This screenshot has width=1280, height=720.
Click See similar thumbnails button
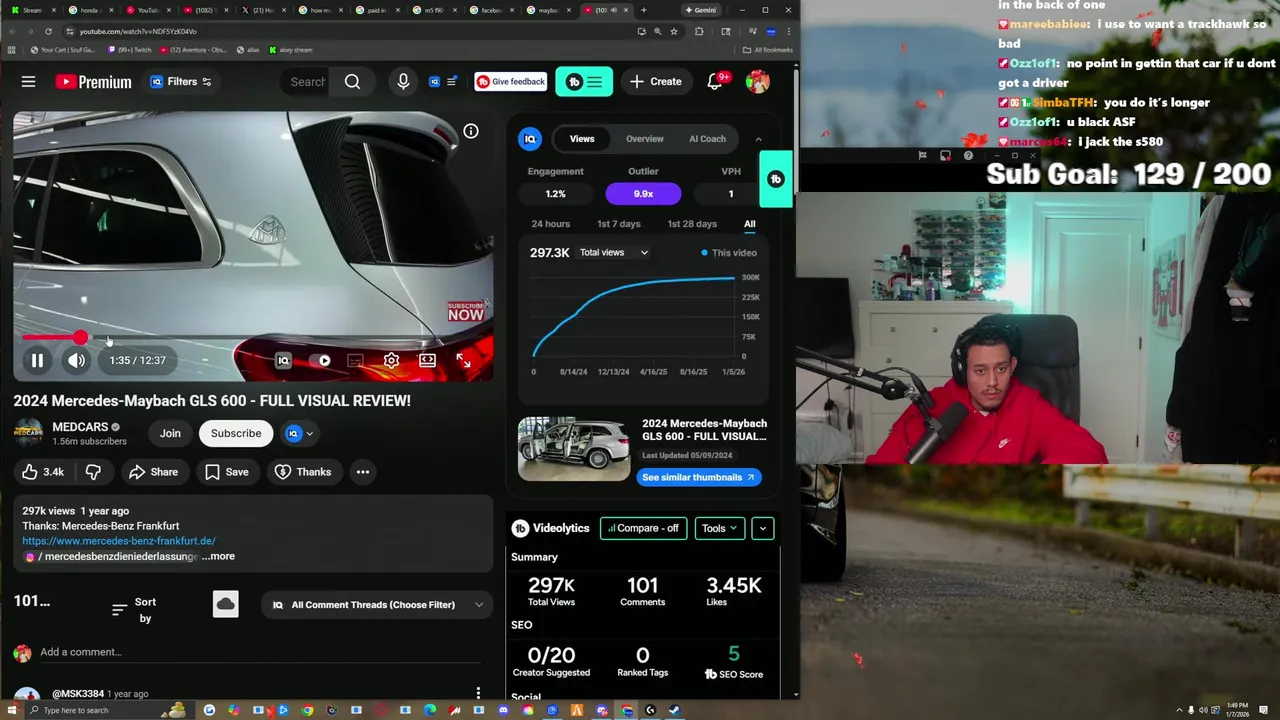(699, 477)
